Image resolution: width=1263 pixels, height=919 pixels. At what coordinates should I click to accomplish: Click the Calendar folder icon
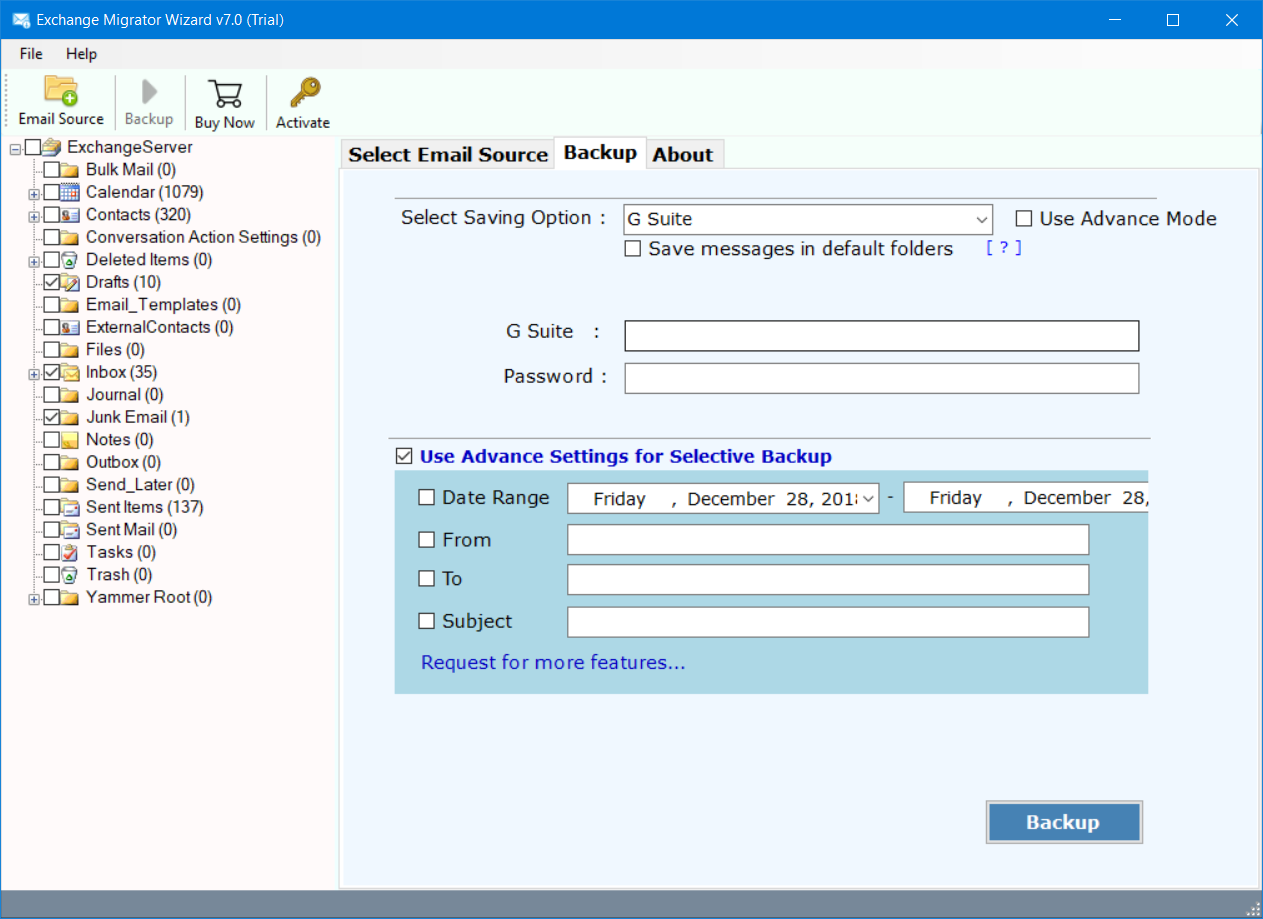click(70, 192)
